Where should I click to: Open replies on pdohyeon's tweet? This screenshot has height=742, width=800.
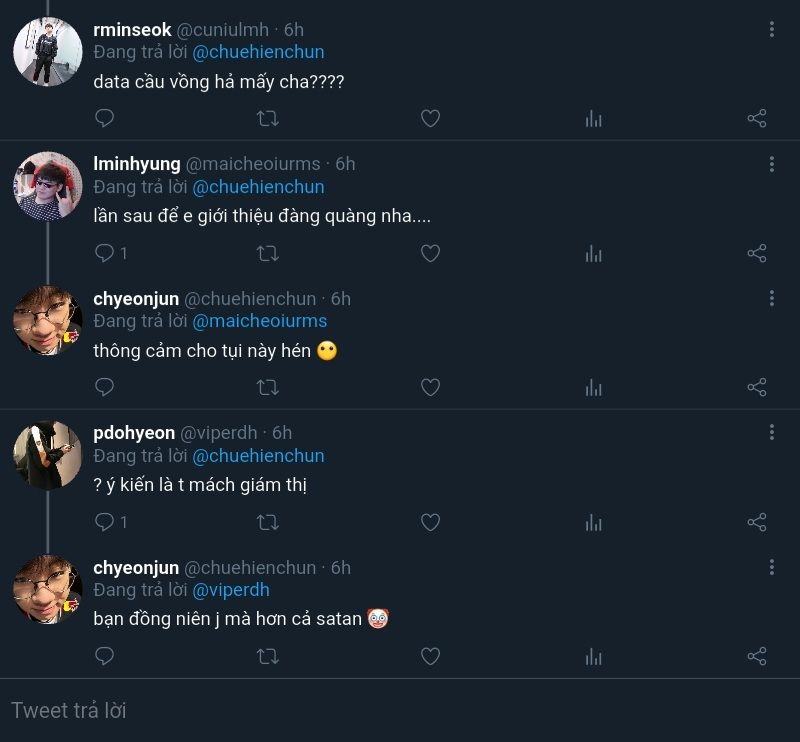click(104, 522)
